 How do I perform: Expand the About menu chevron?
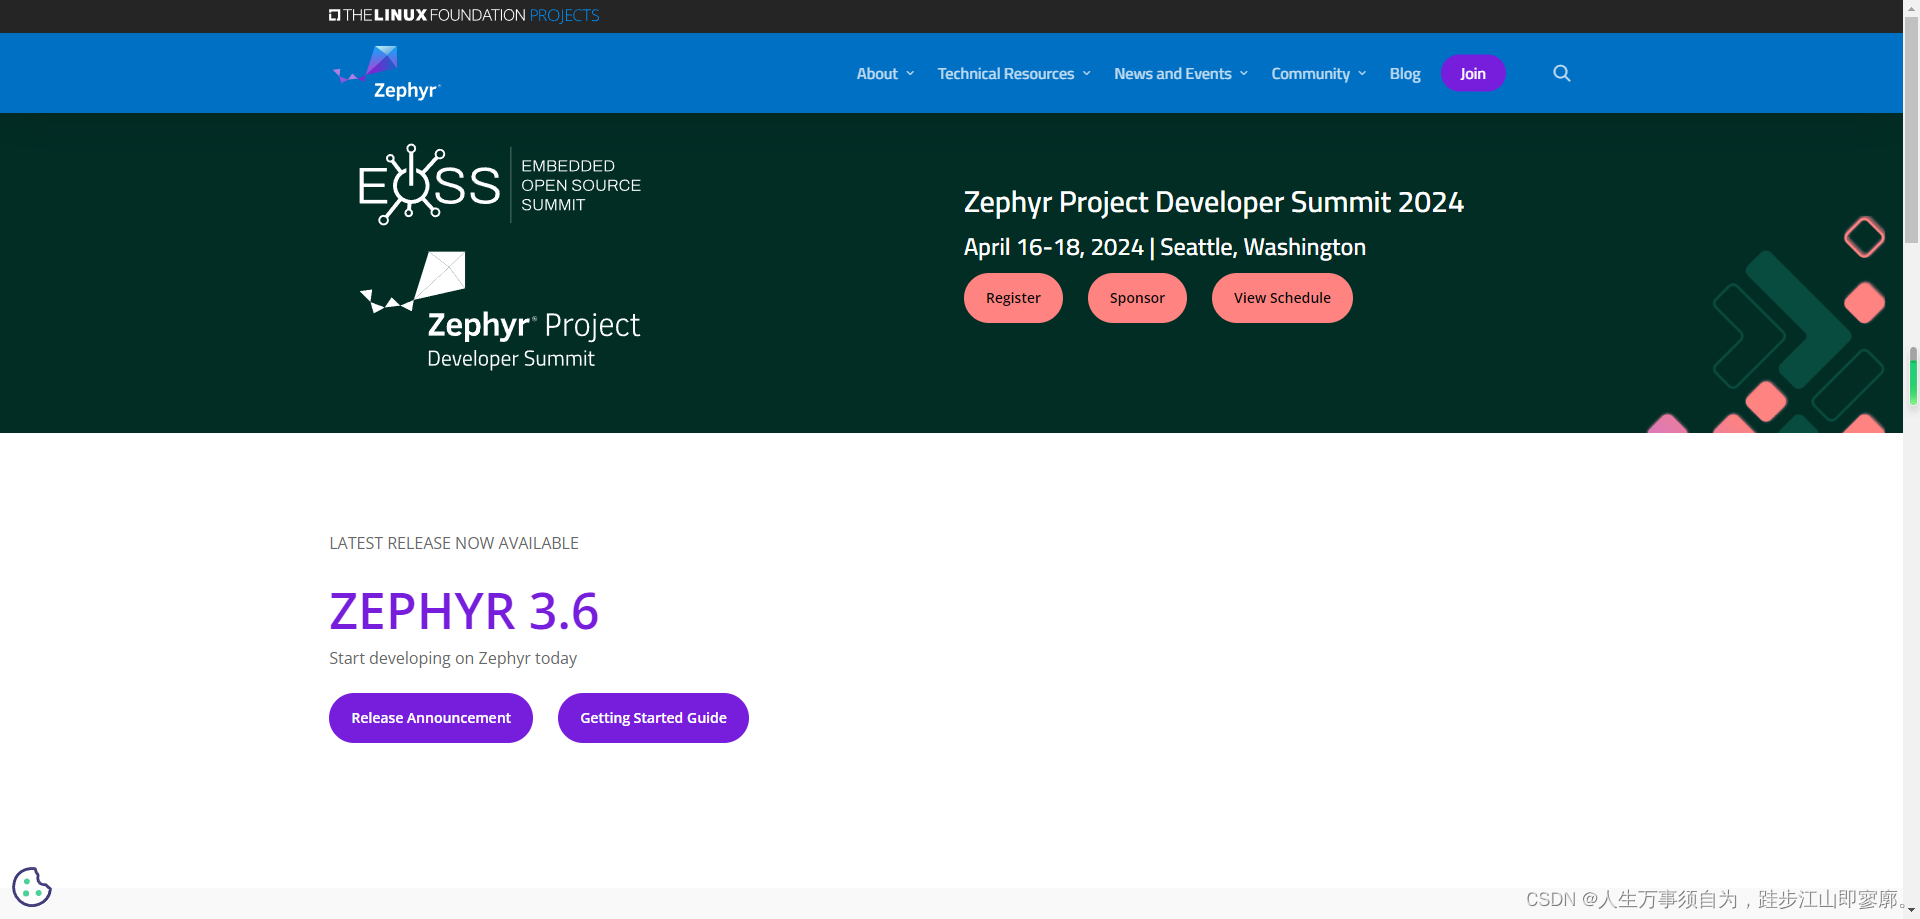(910, 73)
